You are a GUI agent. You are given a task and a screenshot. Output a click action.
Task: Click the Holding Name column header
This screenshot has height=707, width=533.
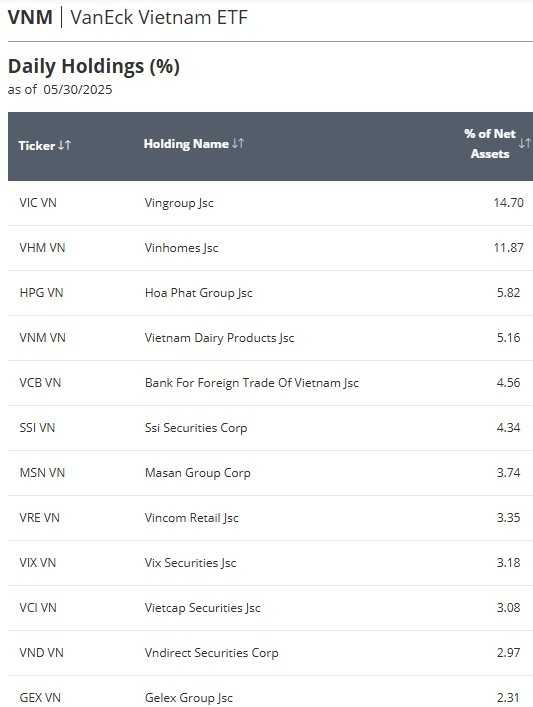[186, 144]
